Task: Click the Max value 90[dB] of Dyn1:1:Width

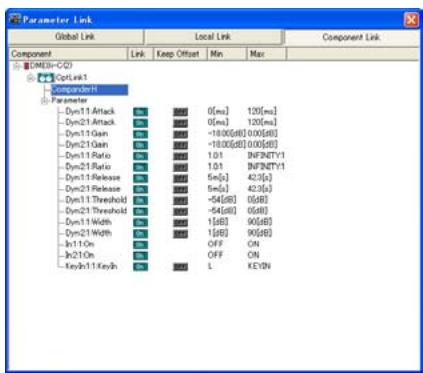Action: click(260, 222)
